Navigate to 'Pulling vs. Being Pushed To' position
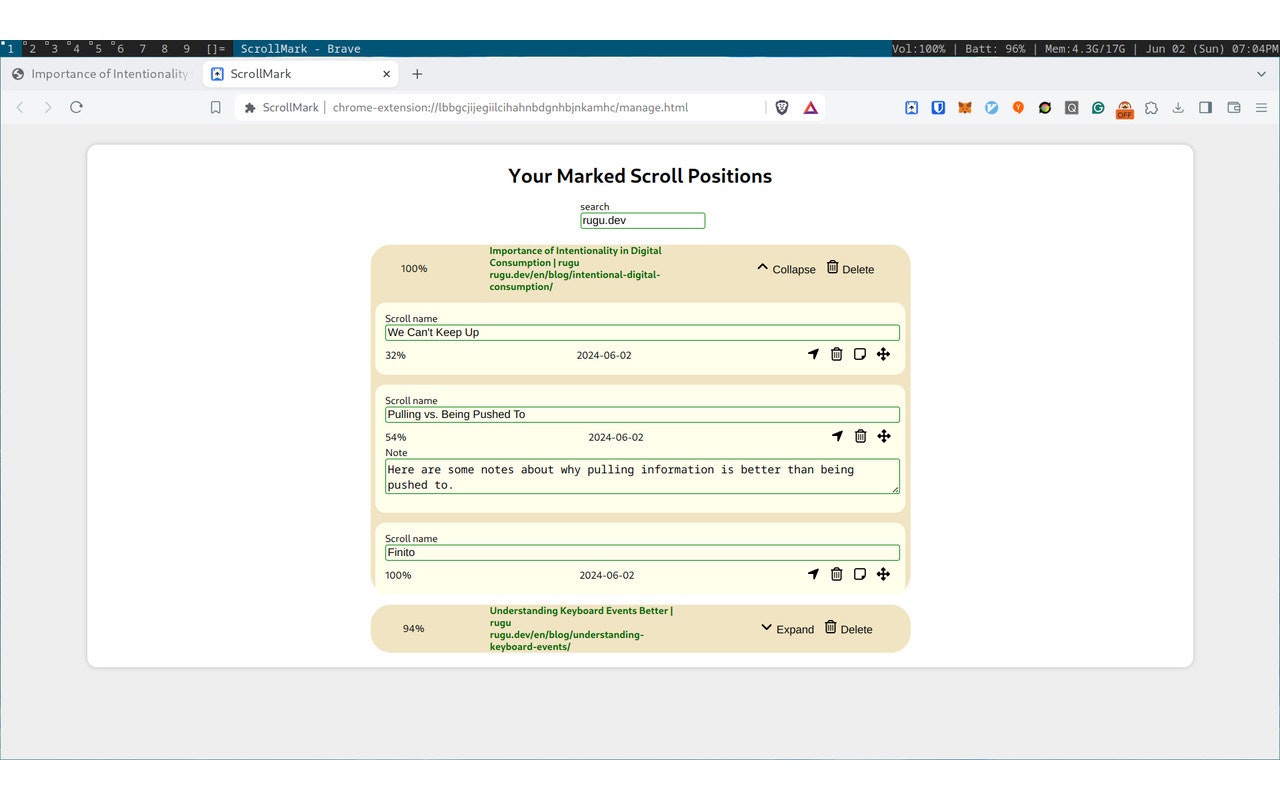 click(837, 436)
